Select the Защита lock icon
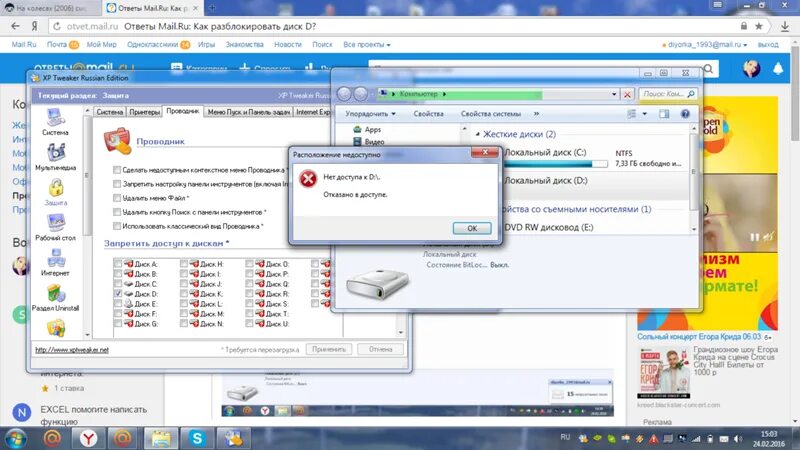This screenshot has width=800, height=450. pos(56,192)
